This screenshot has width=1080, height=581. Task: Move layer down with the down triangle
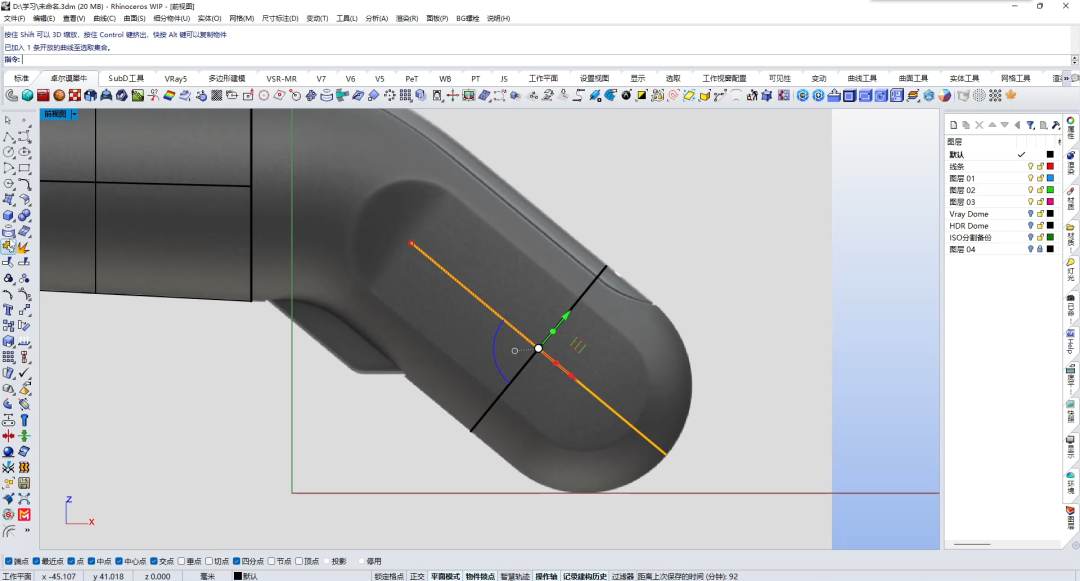pyautogui.click(x=1004, y=125)
